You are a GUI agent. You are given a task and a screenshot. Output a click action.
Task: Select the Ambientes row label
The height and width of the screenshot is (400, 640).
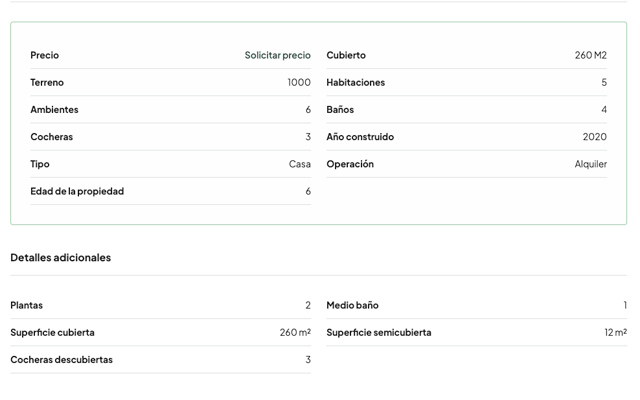pyautogui.click(x=54, y=109)
